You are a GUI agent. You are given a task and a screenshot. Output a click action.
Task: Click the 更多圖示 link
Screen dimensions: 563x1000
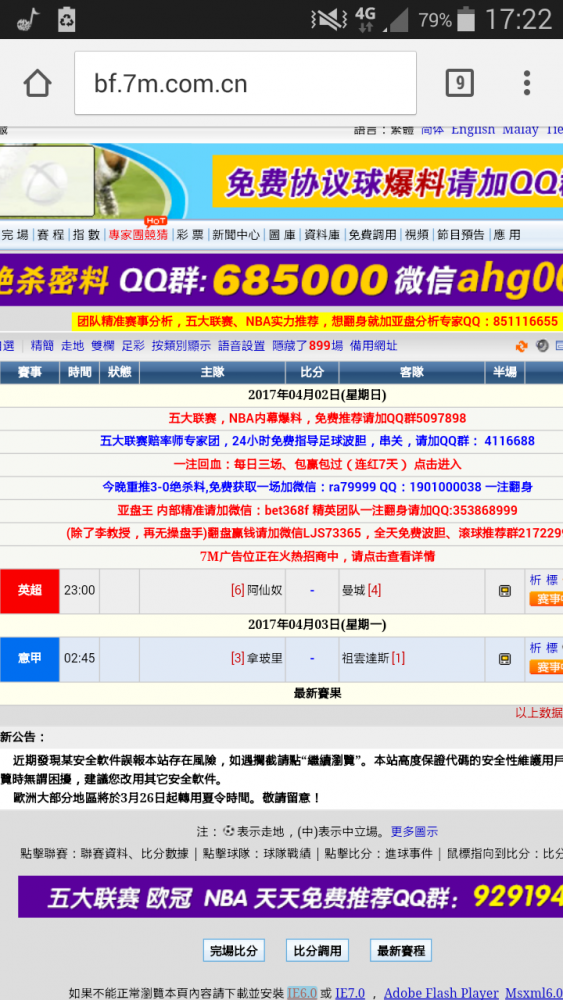tap(414, 832)
